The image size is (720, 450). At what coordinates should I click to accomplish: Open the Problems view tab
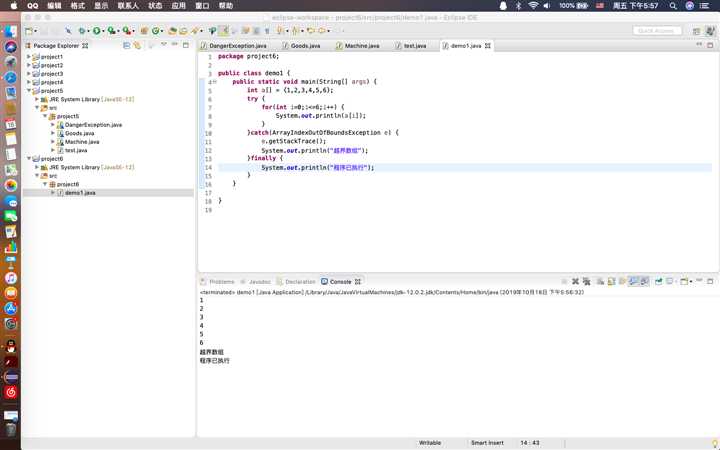click(218, 281)
